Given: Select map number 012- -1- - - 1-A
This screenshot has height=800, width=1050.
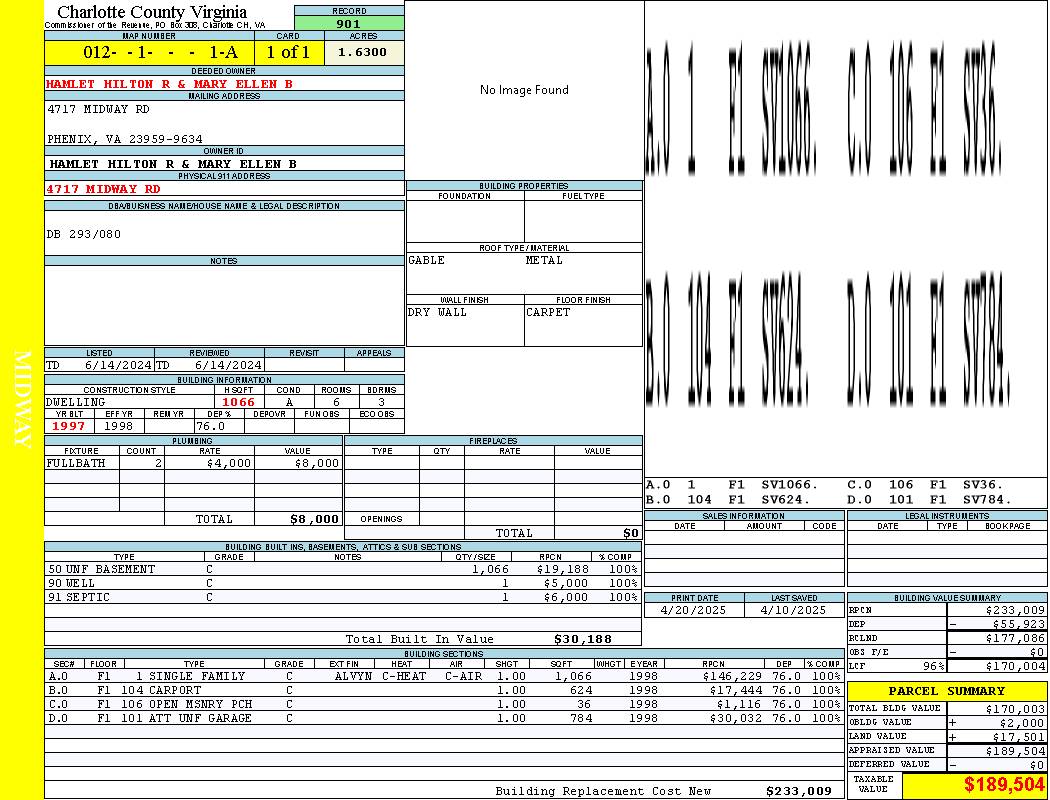Looking at the screenshot, I should coord(160,52).
